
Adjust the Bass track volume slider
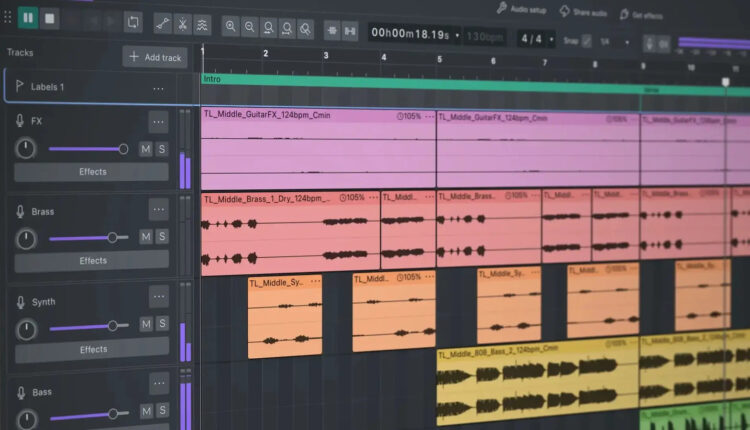click(x=90, y=415)
